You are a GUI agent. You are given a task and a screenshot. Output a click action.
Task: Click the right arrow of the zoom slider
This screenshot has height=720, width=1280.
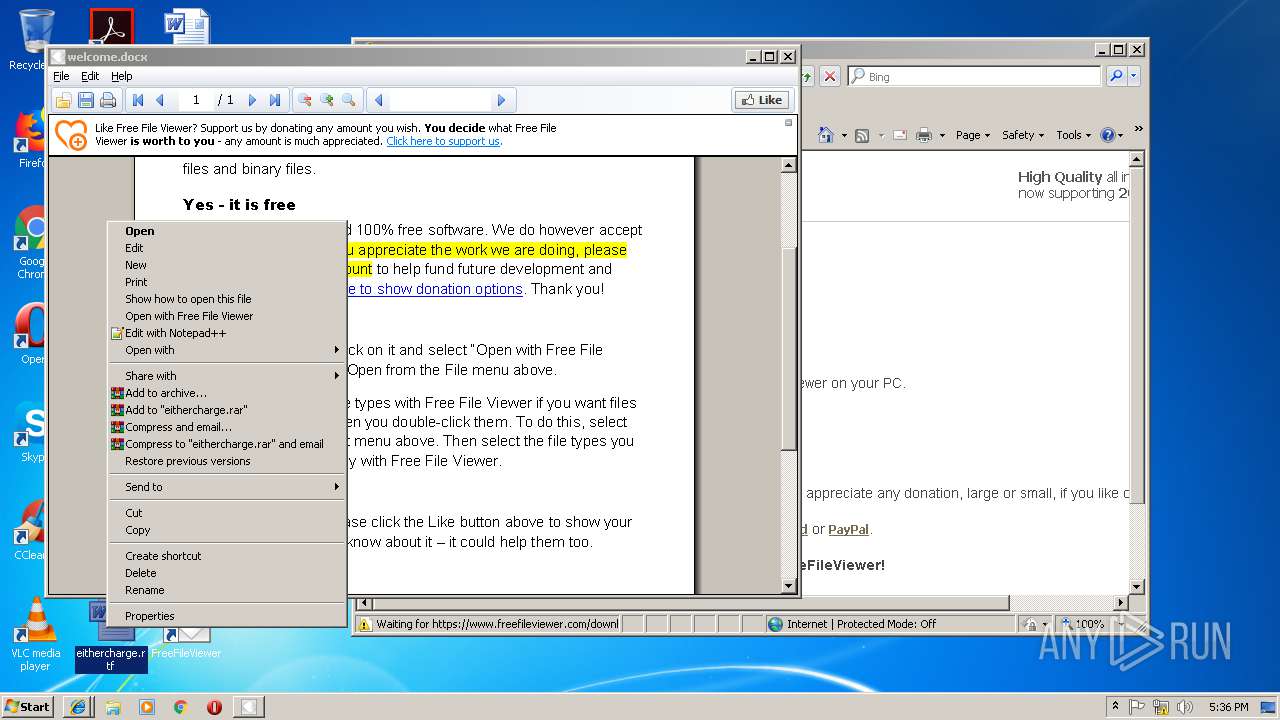tap(501, 100)
